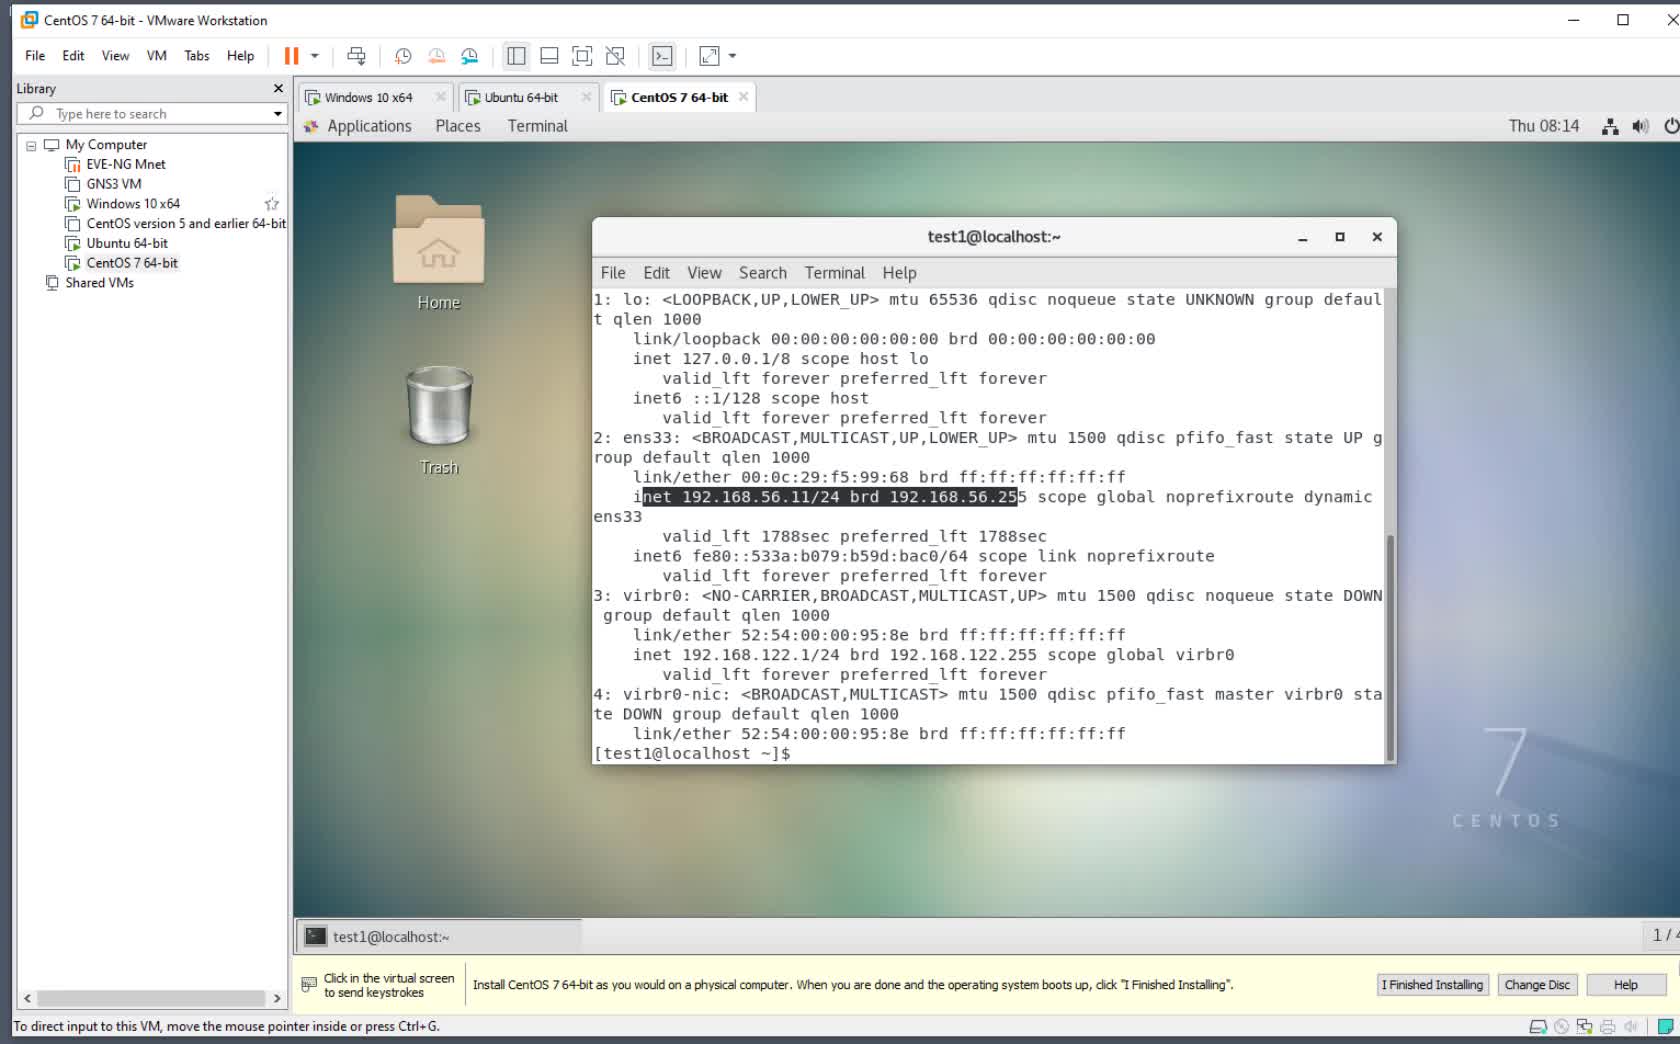Click the library search input field

pos(150,114)
